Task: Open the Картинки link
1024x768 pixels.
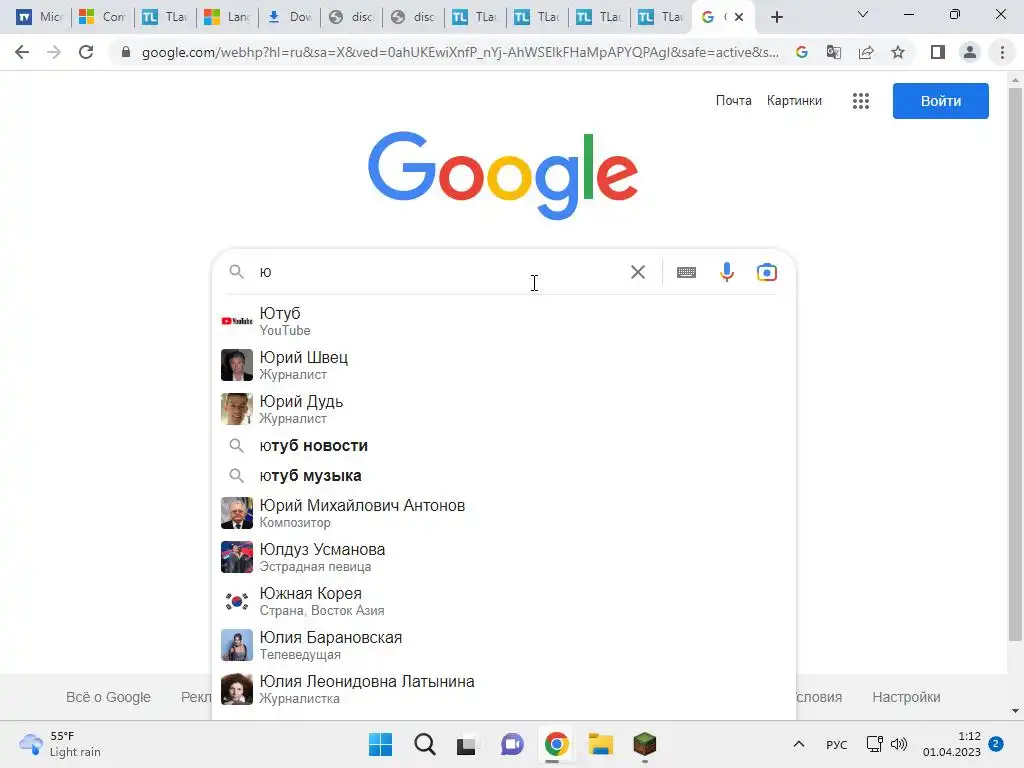Action: [x=794, y=101]
